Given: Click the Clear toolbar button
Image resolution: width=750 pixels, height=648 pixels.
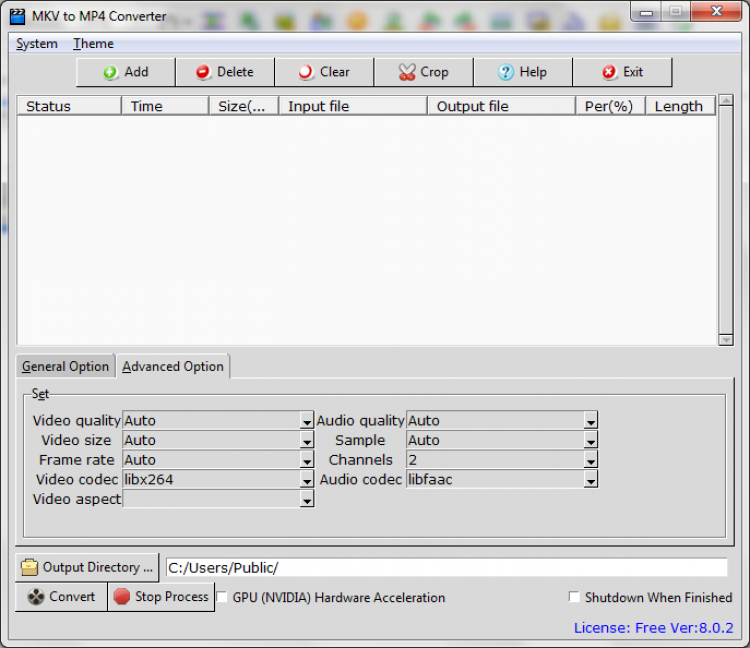Looking at the screenshot, I should pyautogui.click(x=324, y=72).
